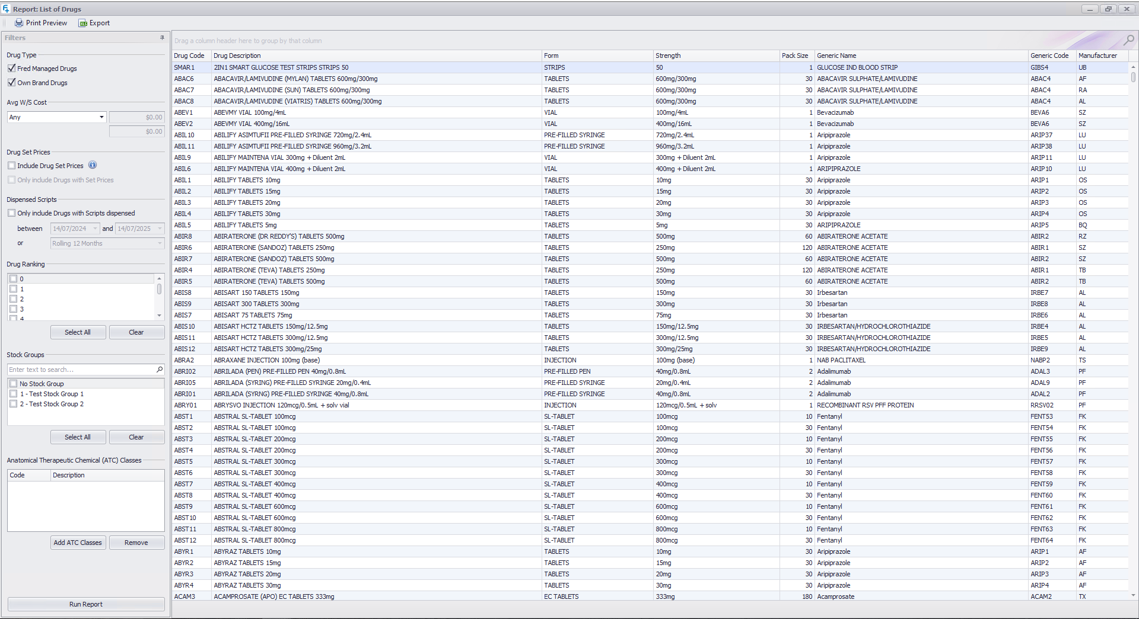1141x620 pixels.
Task: Click Remove ATC class button
Action: 136,543
